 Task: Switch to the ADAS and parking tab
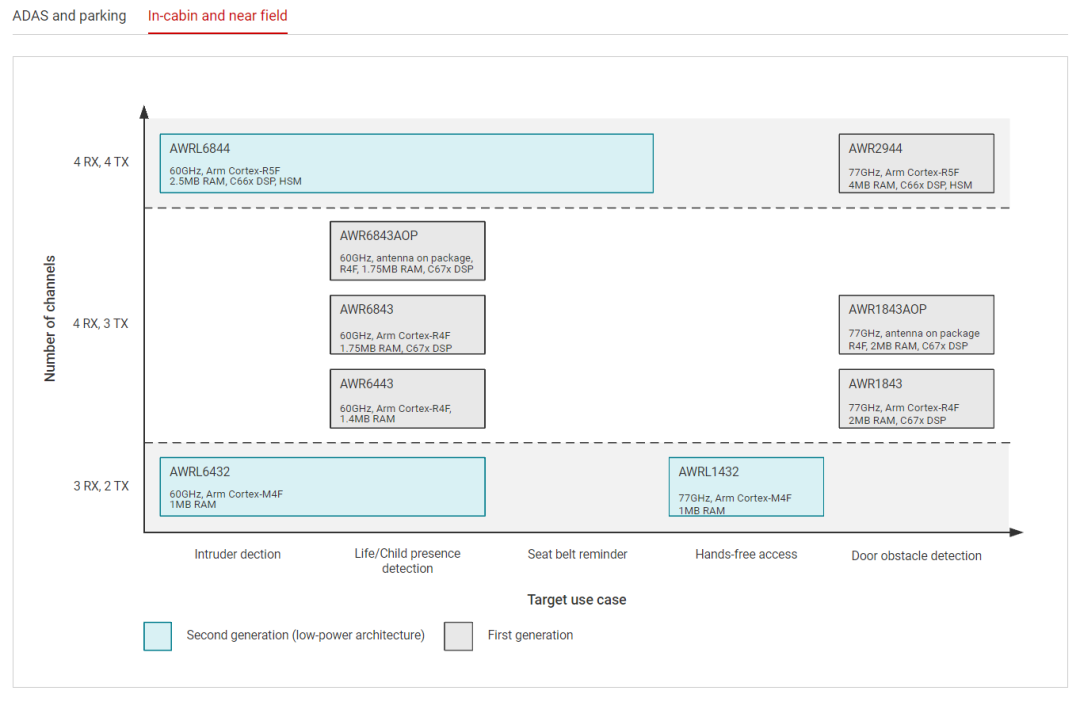pyautogui.click(x=69, y=16)
